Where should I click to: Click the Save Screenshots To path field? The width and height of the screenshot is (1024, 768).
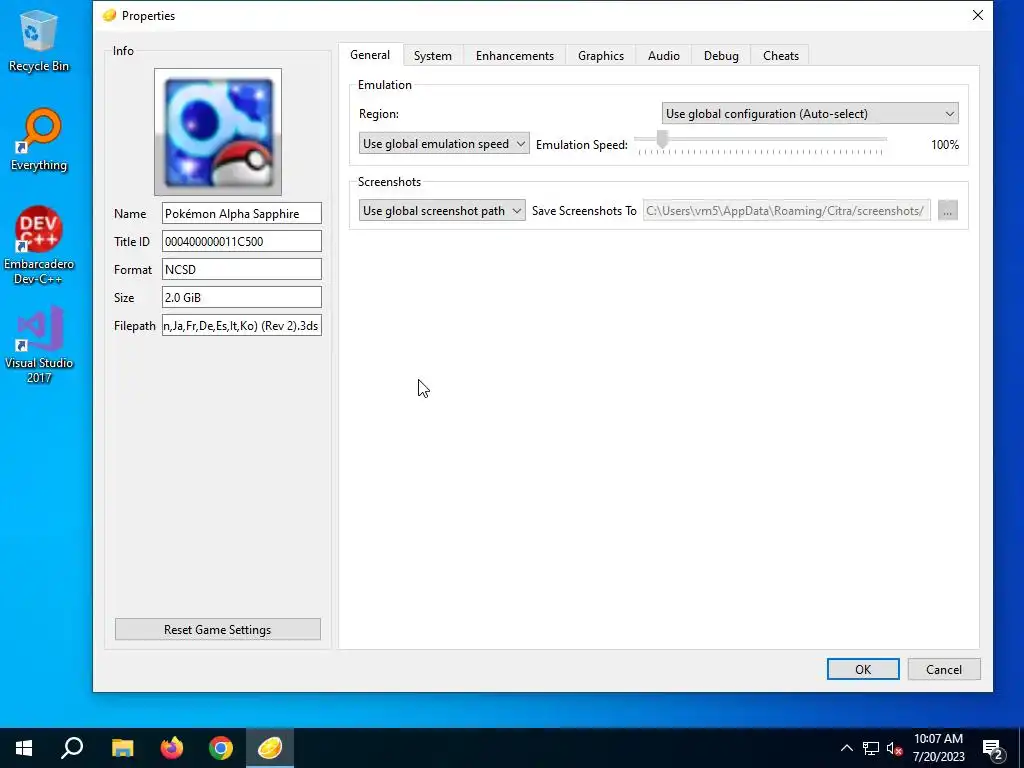point(786,210)
